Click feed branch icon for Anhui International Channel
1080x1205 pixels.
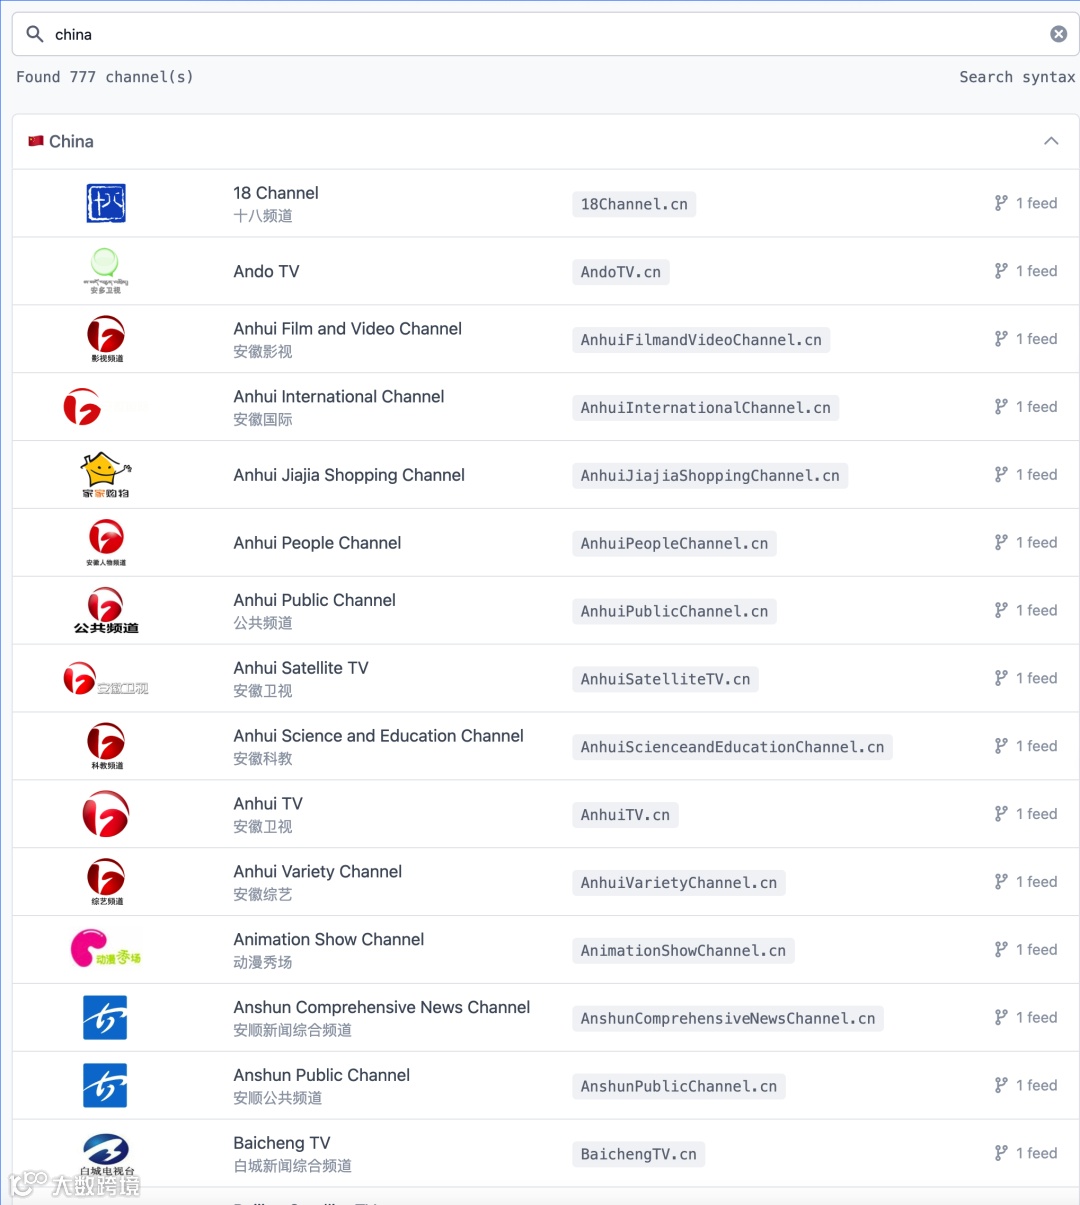[1001, 407]
